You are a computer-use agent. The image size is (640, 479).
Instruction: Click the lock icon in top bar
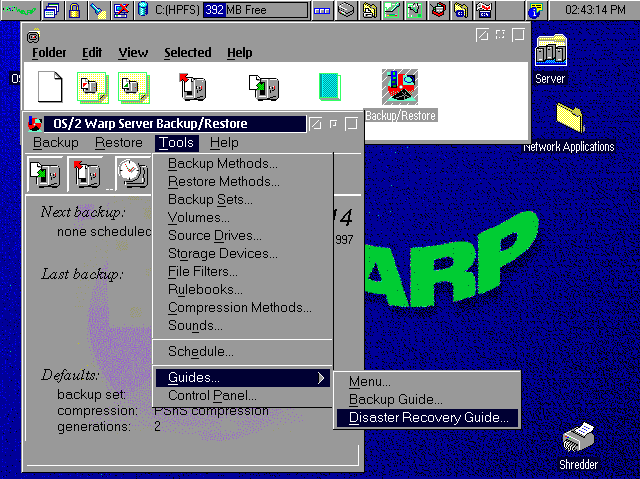pos(74,11)
